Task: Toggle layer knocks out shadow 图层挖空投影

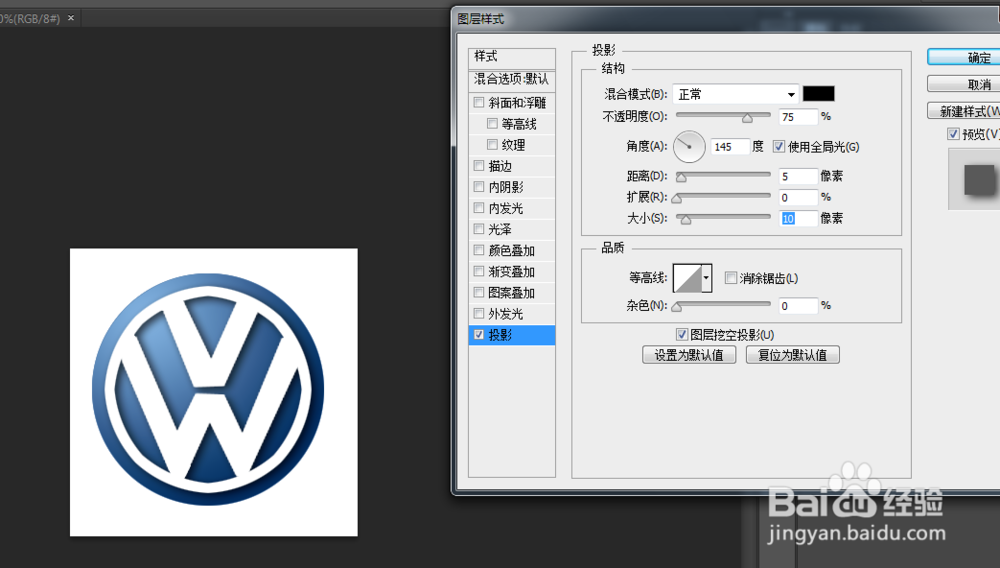Action: 682,335
